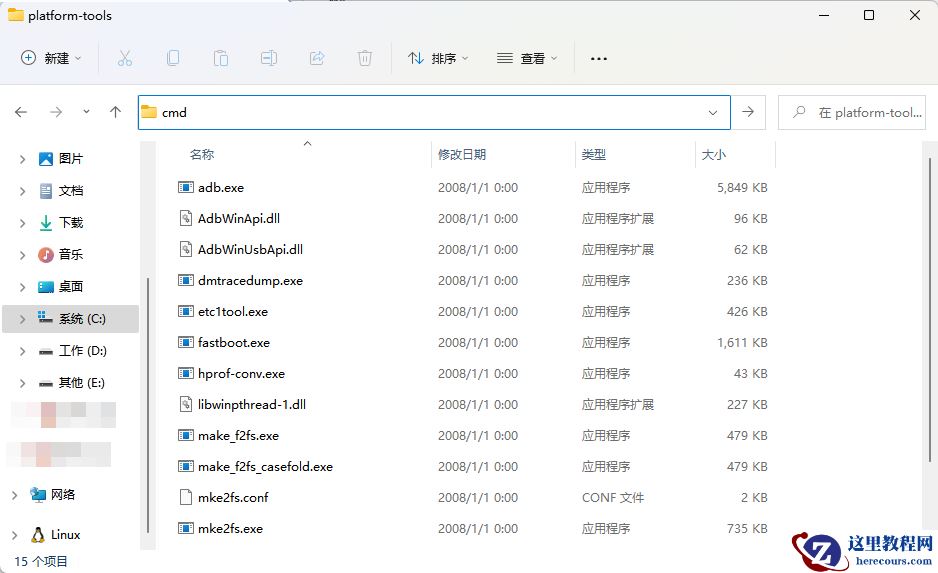The width and height of the screenshot is (938, 573).
Task: Click the address bar showing cmd
Action: (x=434, y=112)
